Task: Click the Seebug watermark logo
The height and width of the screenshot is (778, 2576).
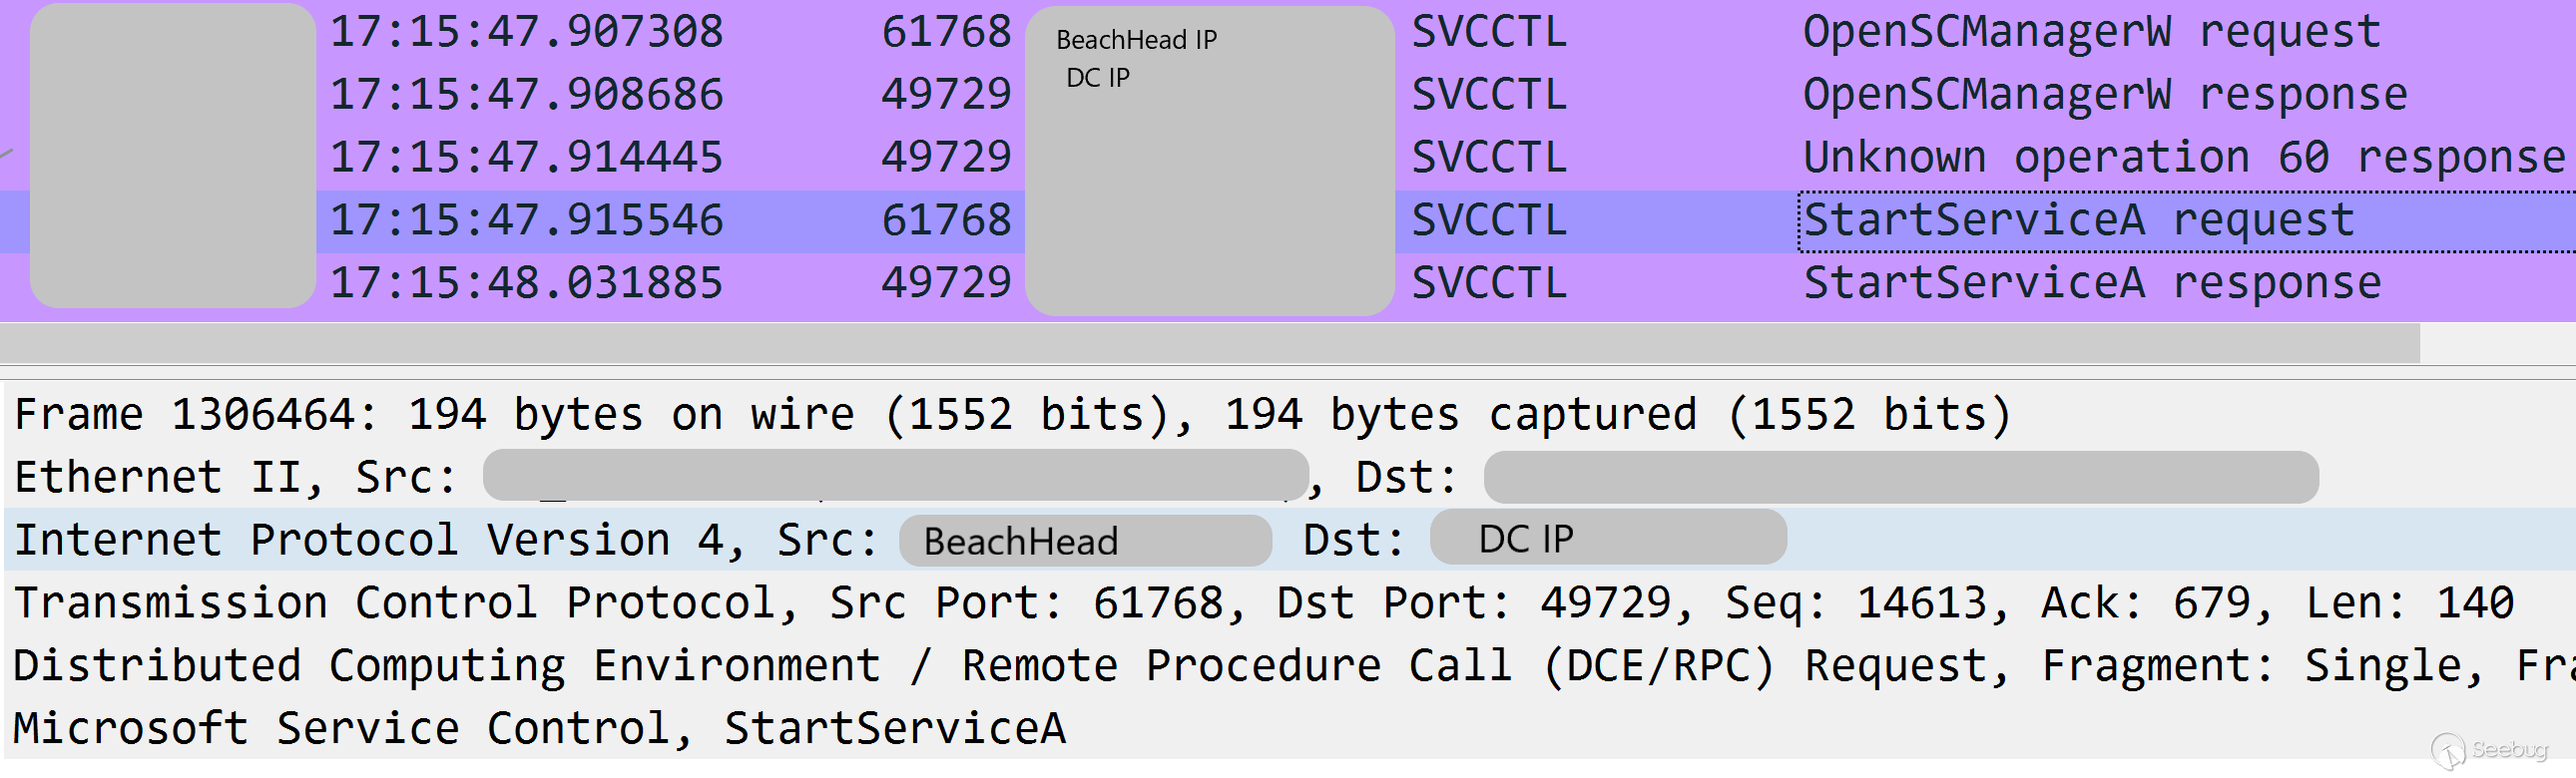Action: pyautogui.click(x=2489, y=751)
